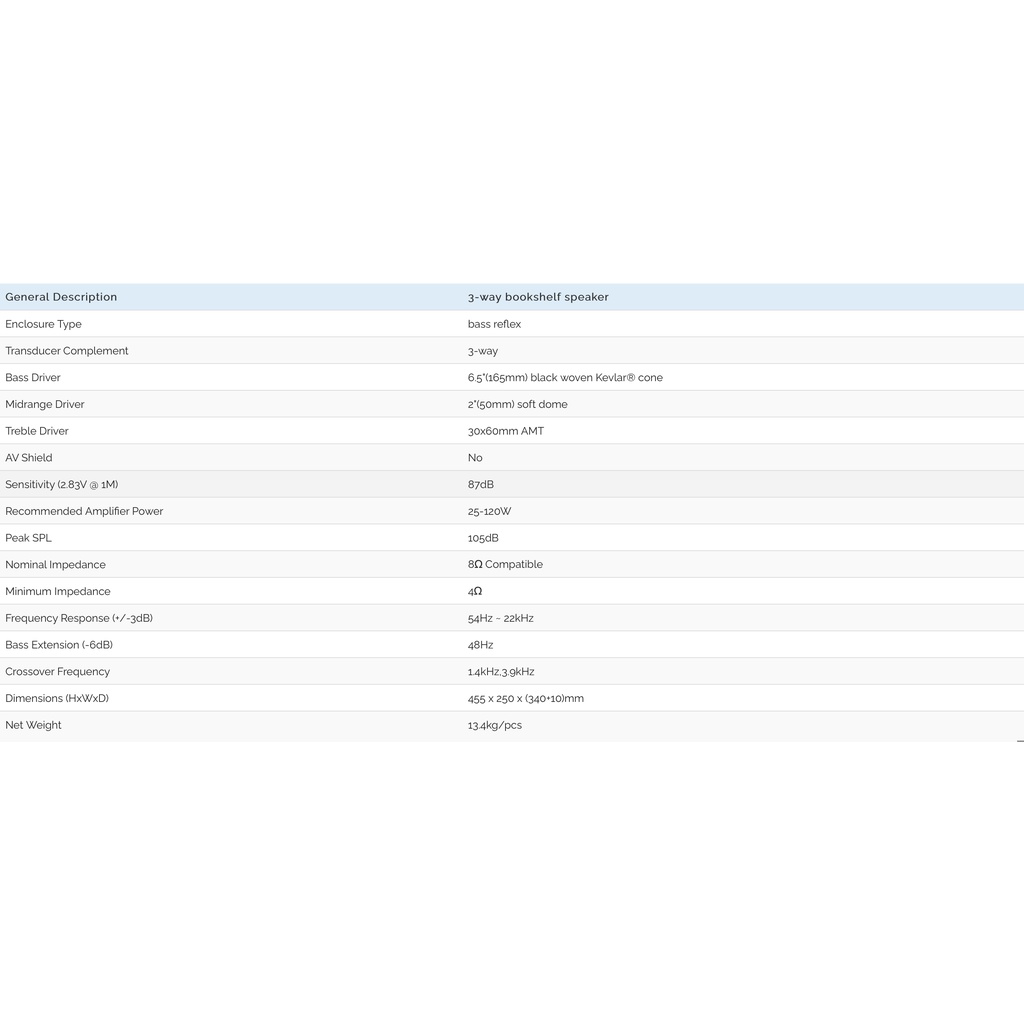The image size is (1024, 1024).
Task: Click the Bass Driver row label
Action: point(33,378)
